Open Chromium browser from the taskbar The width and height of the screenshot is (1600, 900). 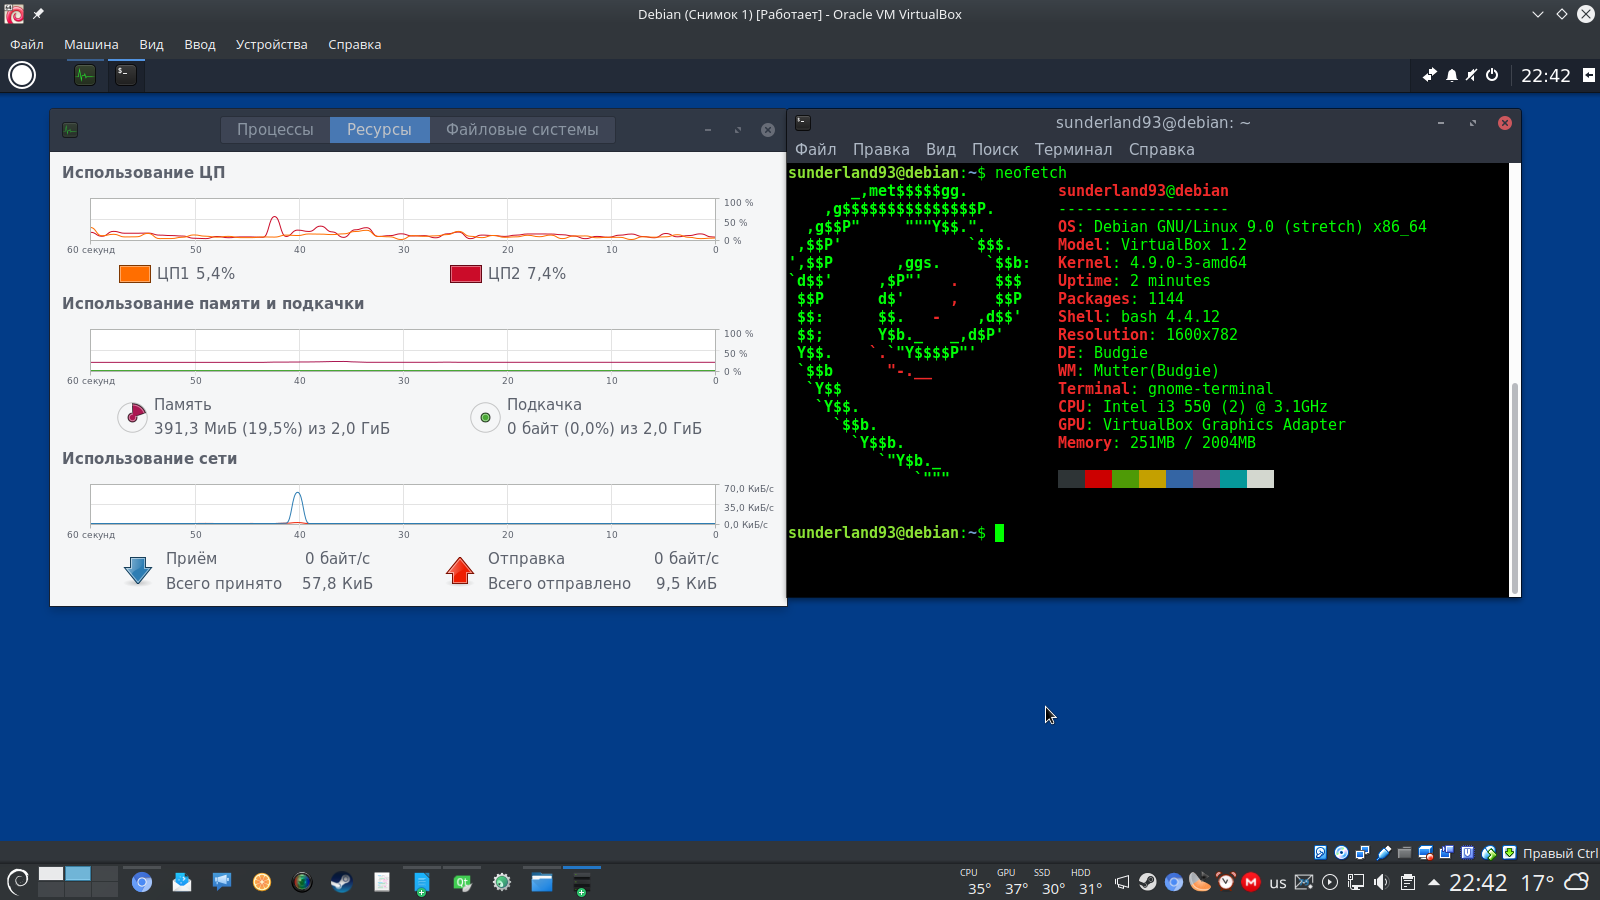(143, 883)
